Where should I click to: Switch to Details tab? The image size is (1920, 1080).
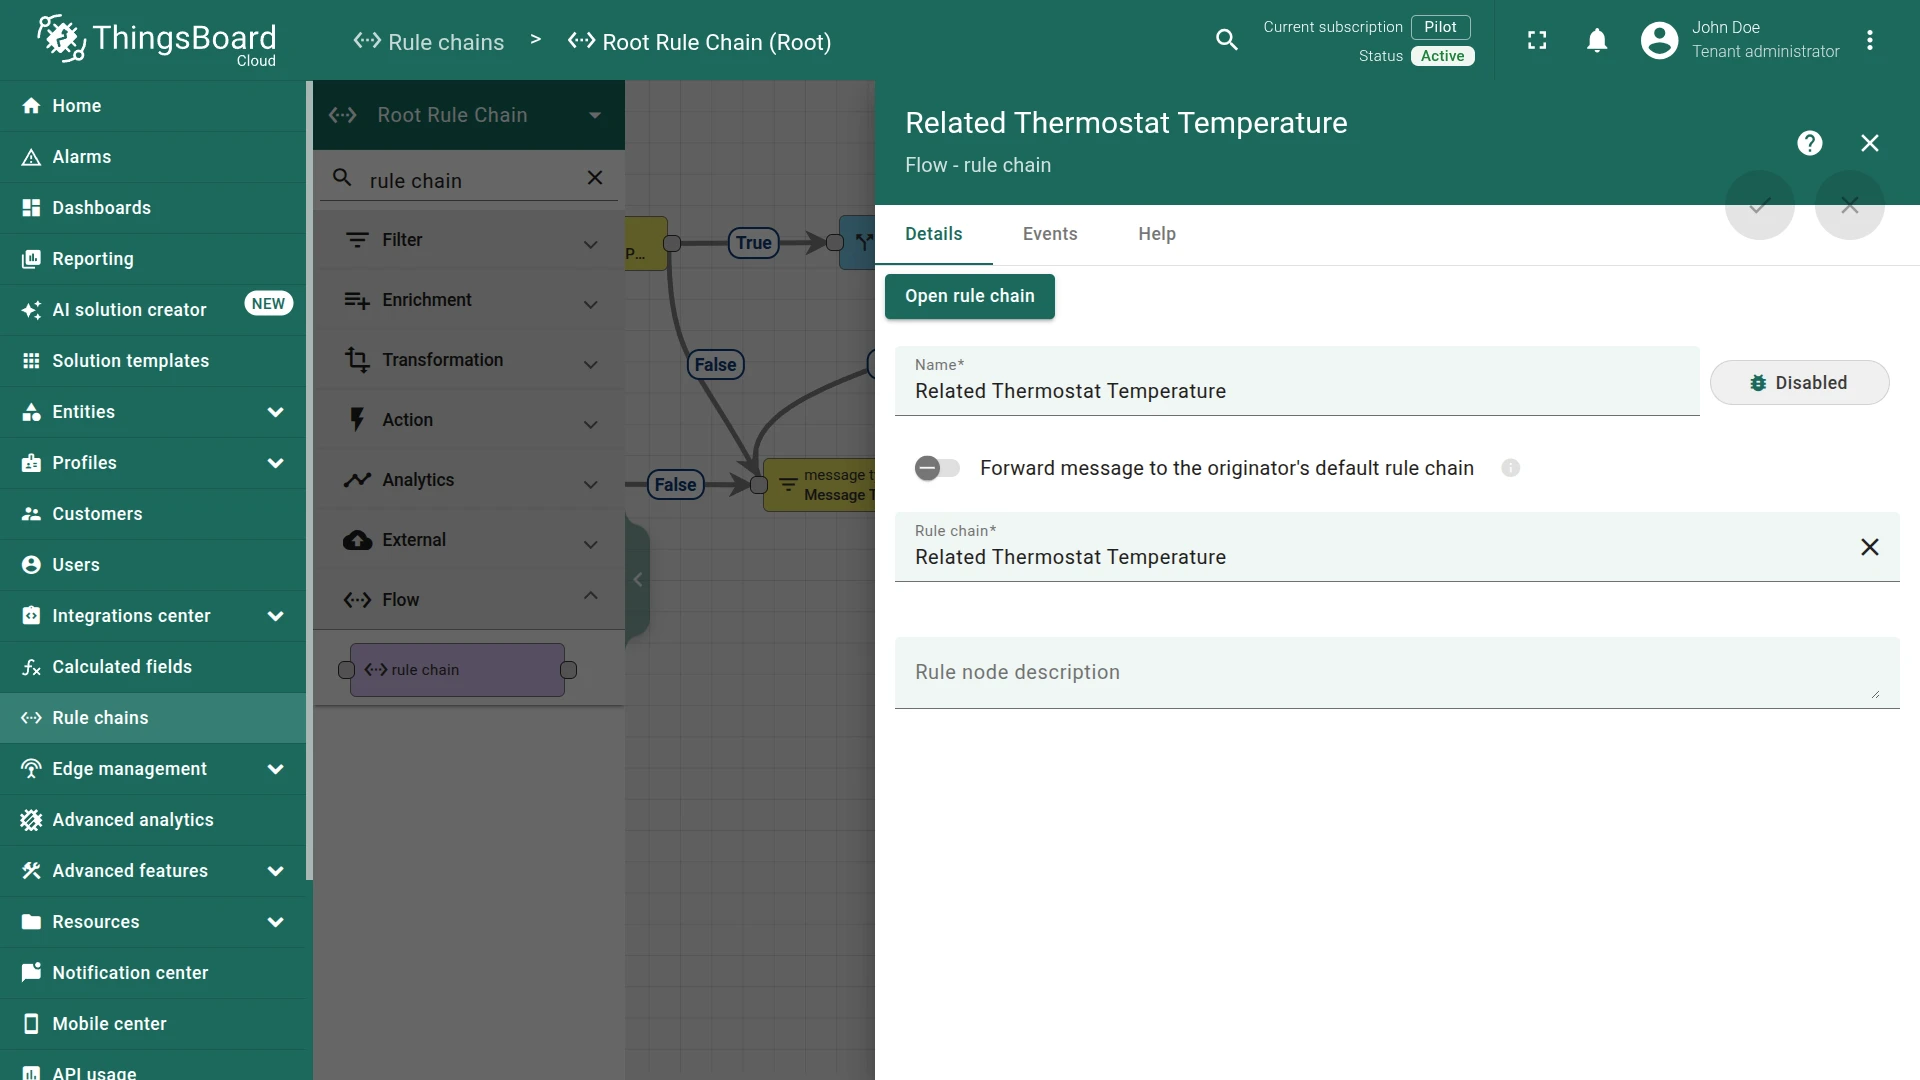pos(934,234)
